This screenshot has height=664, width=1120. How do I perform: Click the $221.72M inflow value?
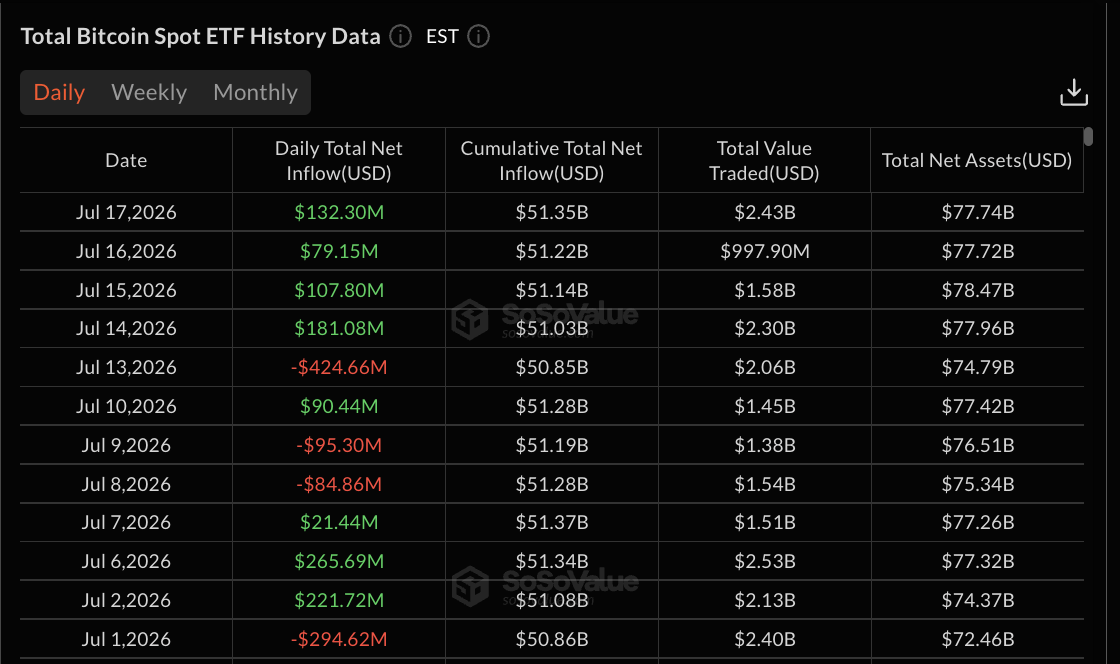coord(339,600)
